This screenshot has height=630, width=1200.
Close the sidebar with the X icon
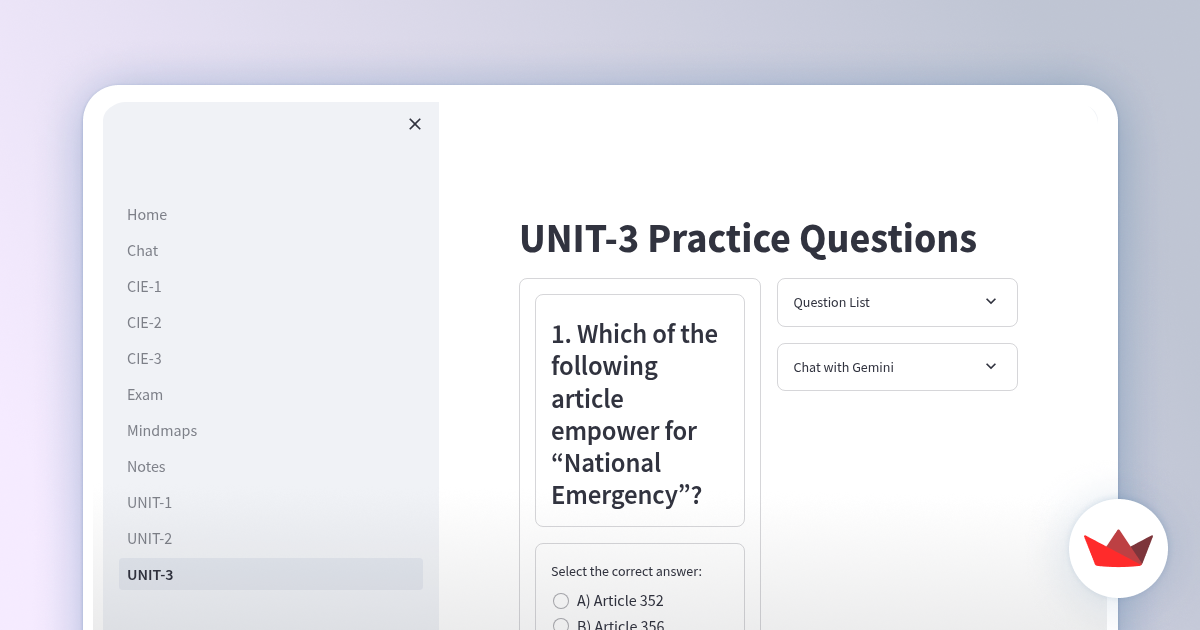point(415,124)
